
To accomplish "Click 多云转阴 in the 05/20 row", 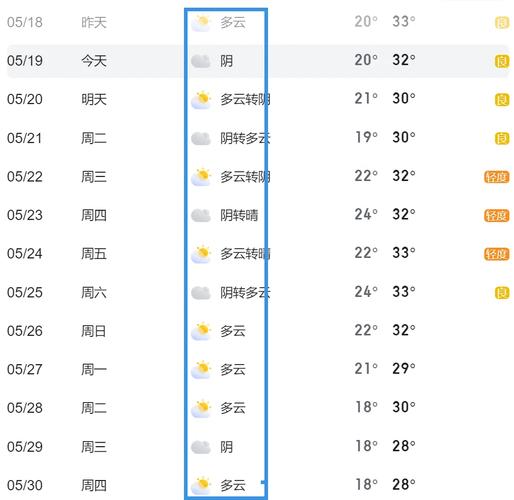I will (x=245, y=100).
